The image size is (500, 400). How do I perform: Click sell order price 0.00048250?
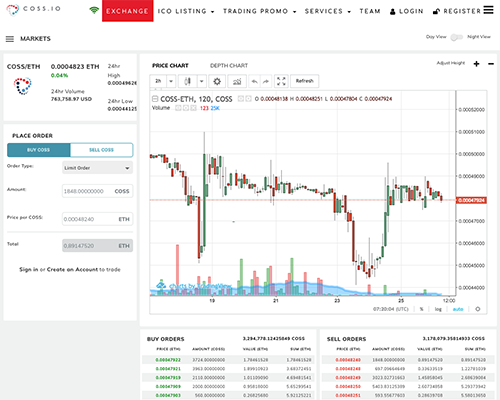(348, 386)
